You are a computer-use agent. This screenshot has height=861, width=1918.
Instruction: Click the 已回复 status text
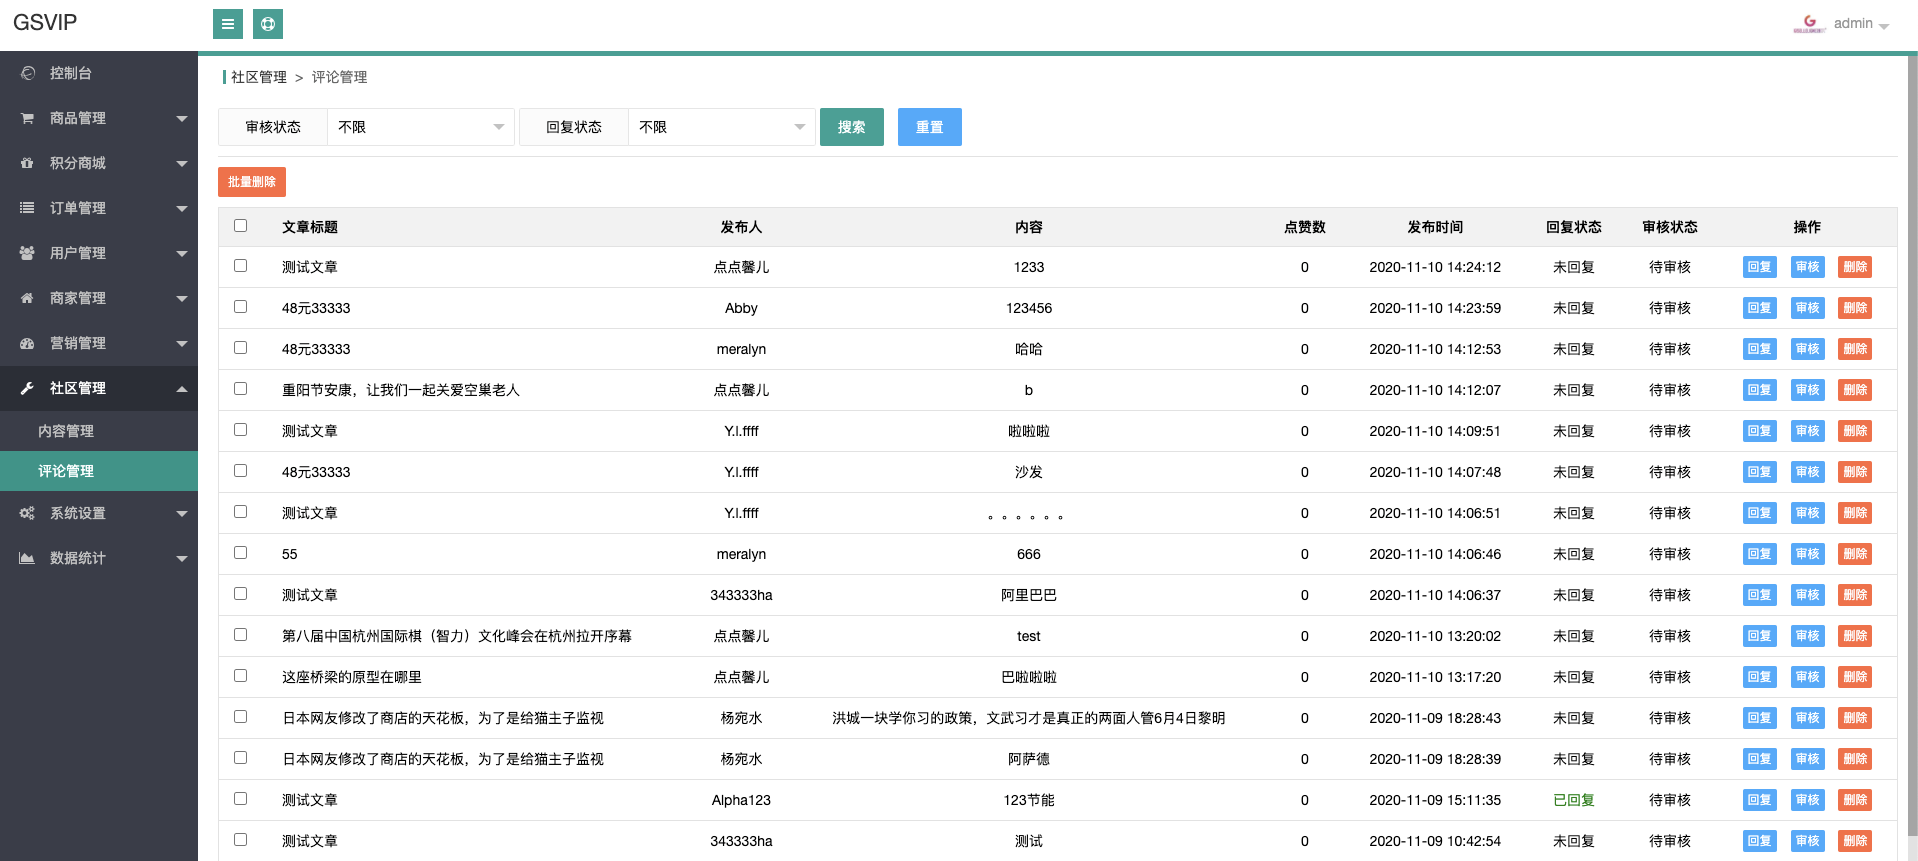[x=1574, y=800]
